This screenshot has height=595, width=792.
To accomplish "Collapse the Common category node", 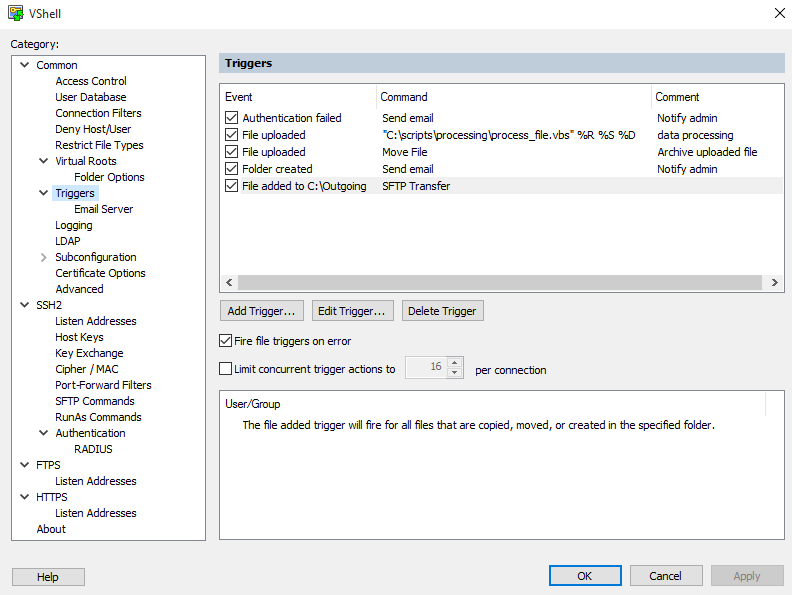I will pos(24,65).
